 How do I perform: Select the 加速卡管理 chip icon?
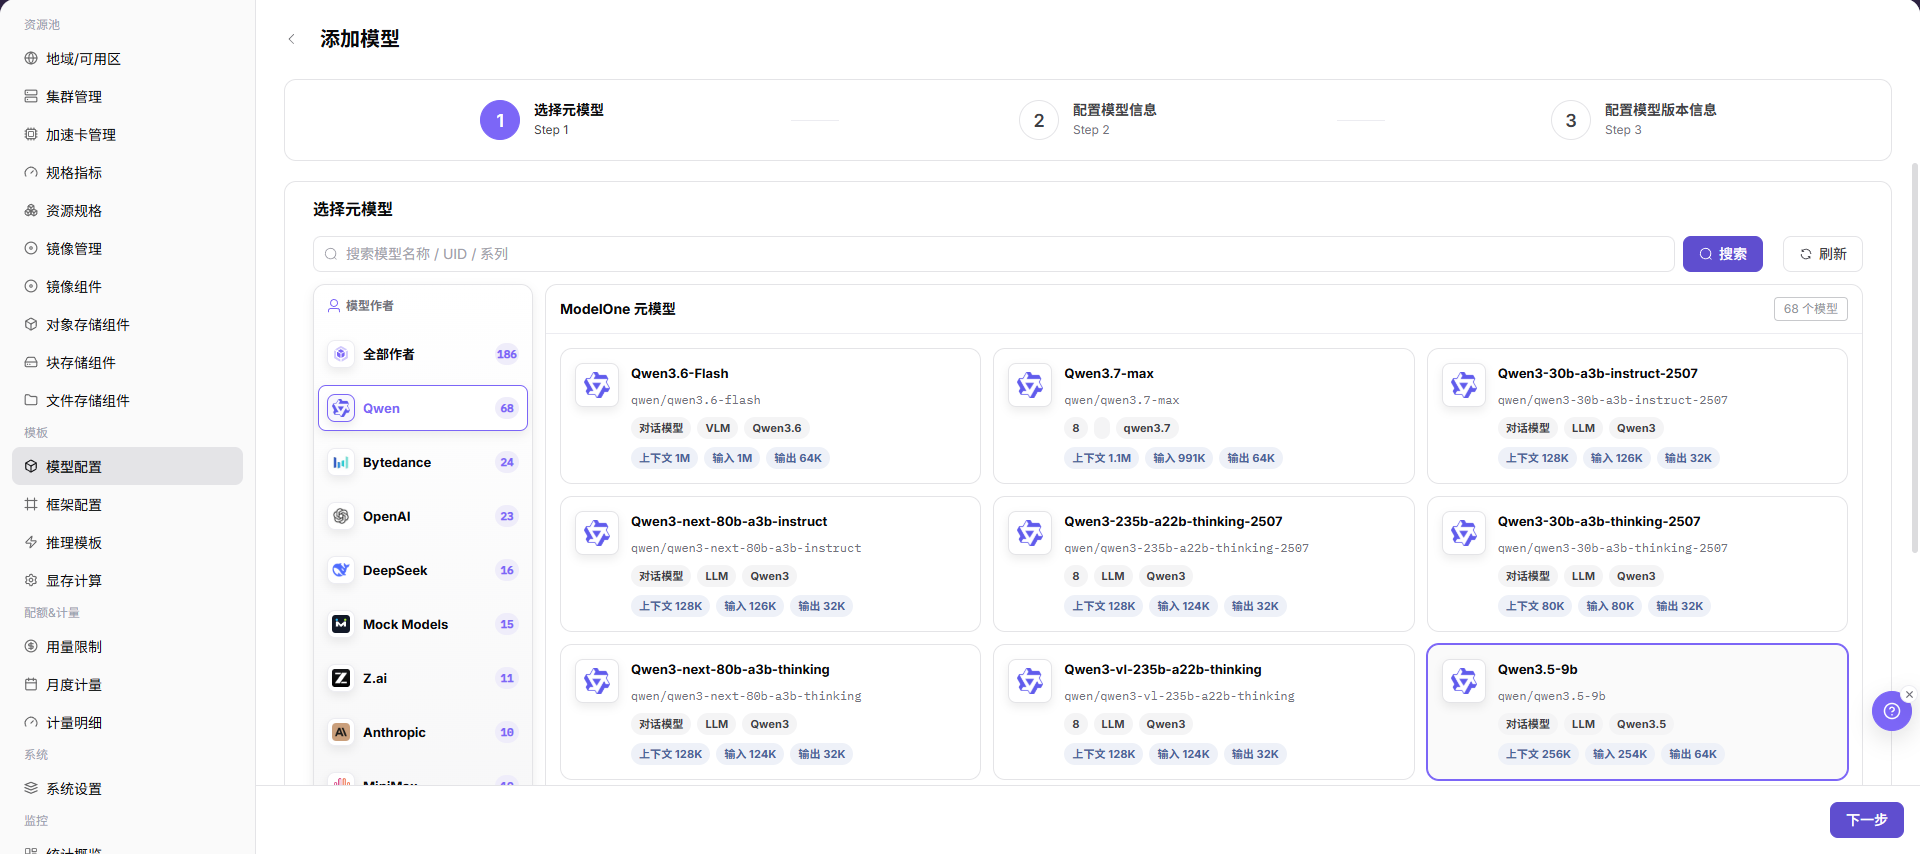31,135
